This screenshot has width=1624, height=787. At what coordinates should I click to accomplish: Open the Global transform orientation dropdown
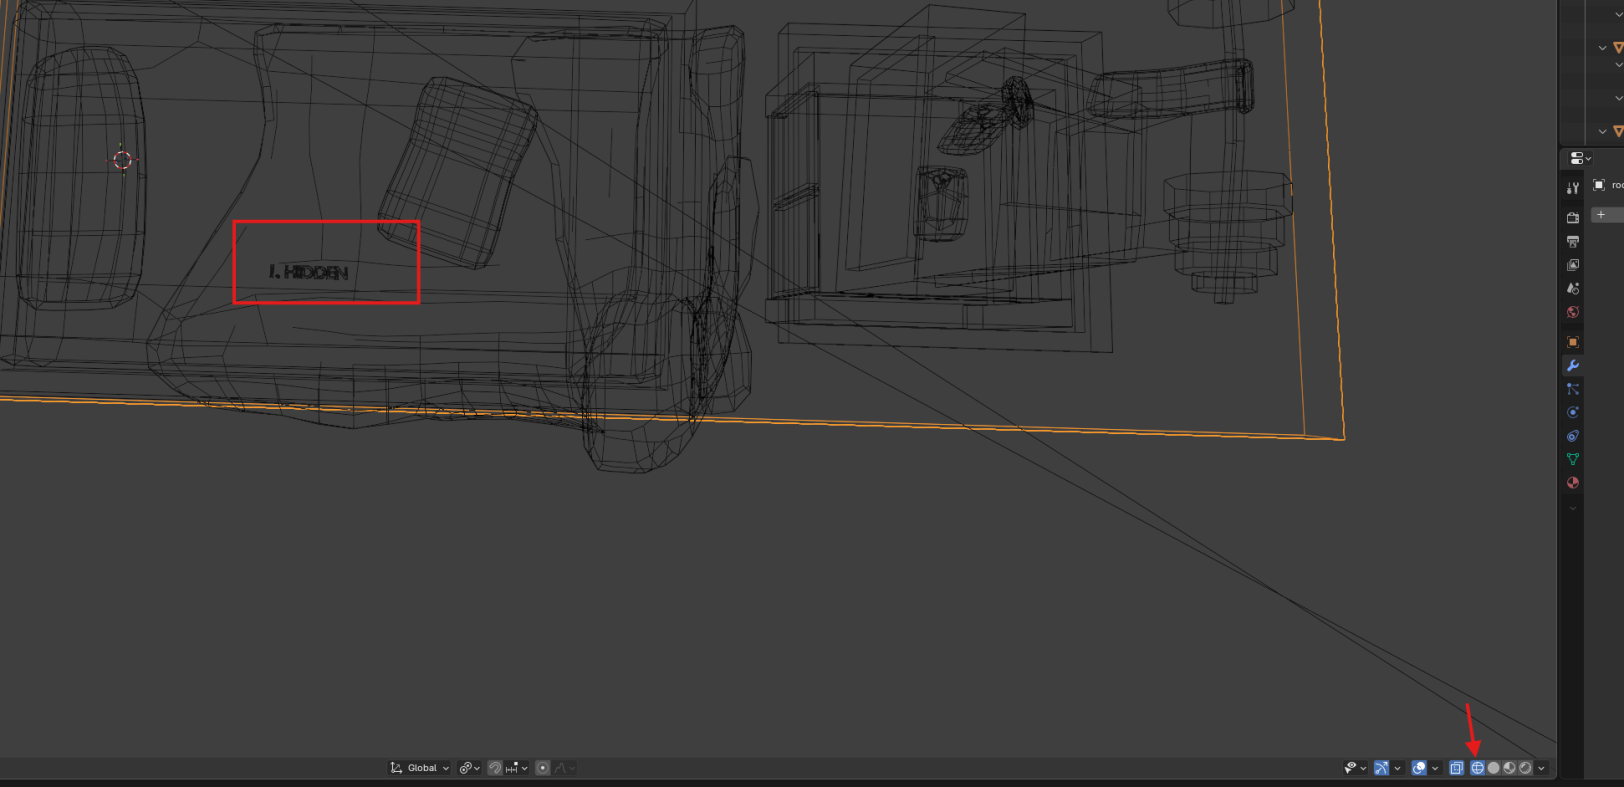[x=421, y=768]
